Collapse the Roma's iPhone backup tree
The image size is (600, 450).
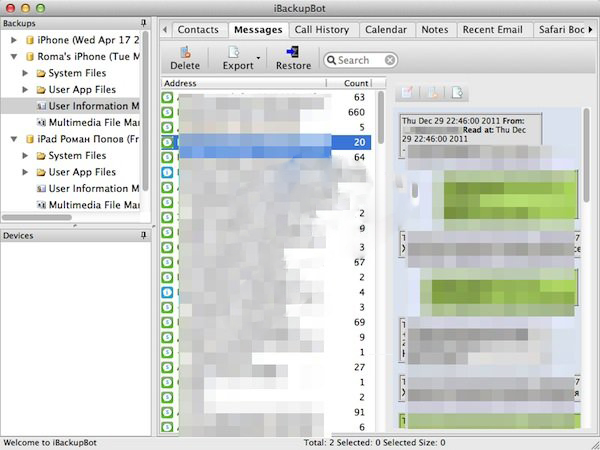[x=15, y=57]
